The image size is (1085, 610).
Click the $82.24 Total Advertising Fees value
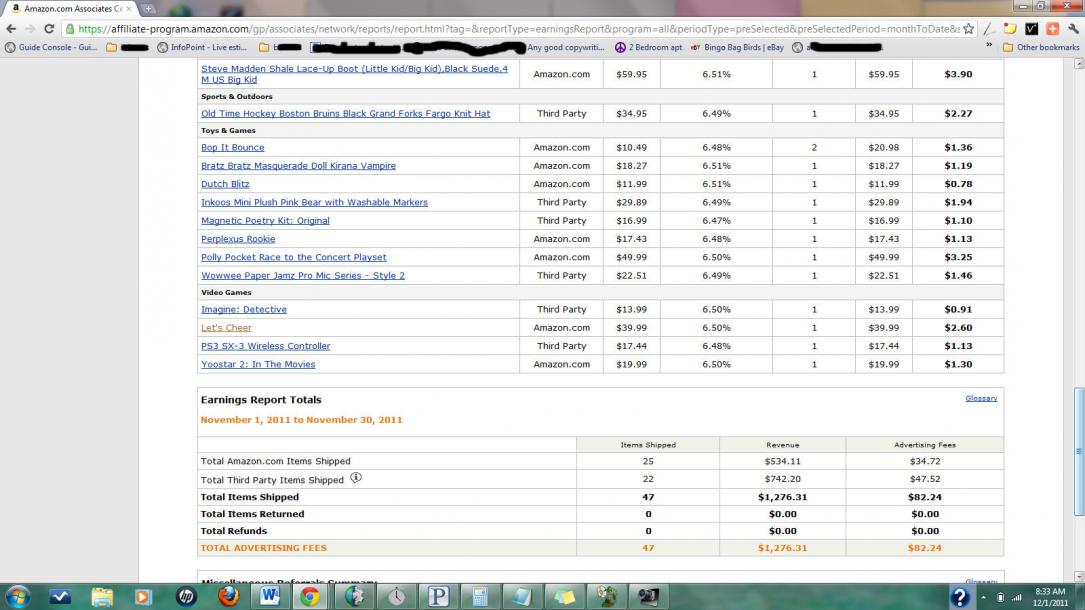(924, 548)
